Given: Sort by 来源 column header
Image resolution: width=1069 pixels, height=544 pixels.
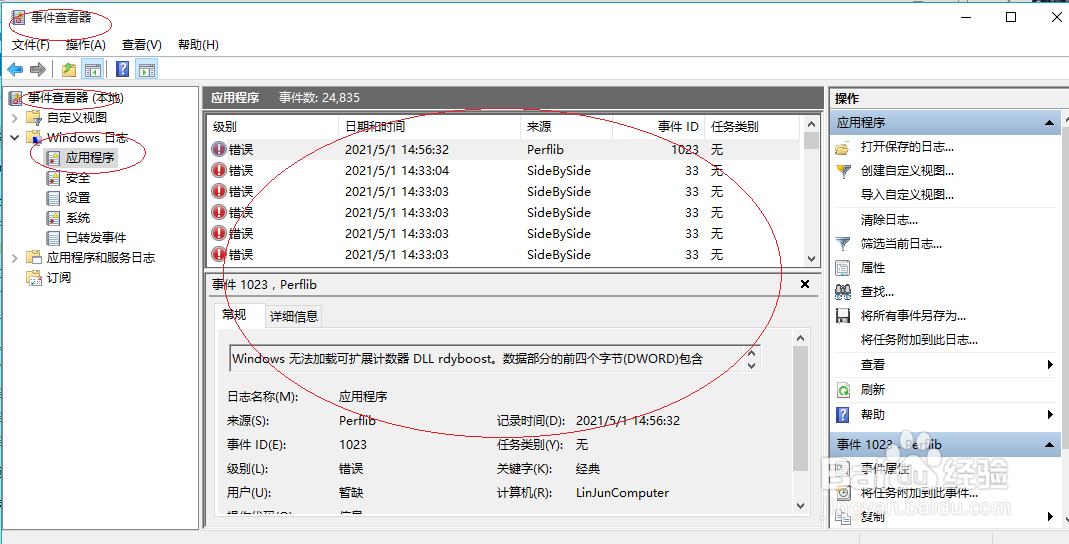Looking at the screenshot, I should [x=566, y=127].
